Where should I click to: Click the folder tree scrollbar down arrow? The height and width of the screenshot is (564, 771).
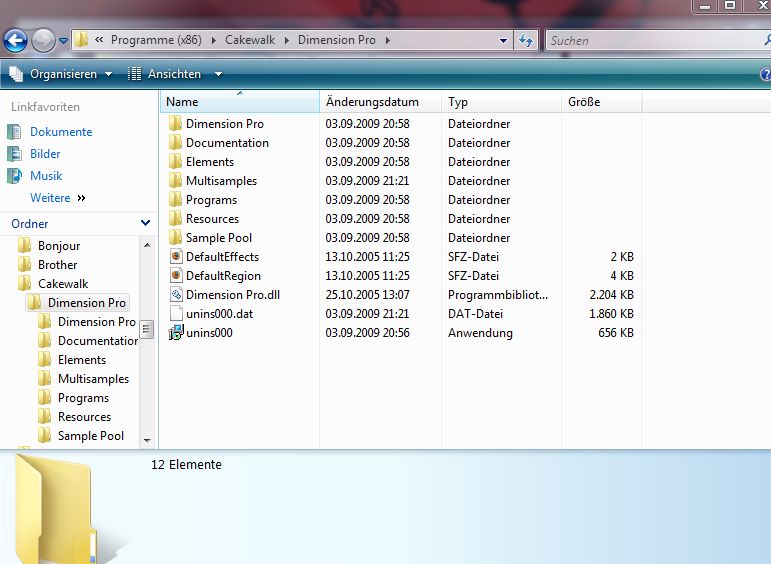(x=148, y=440)
